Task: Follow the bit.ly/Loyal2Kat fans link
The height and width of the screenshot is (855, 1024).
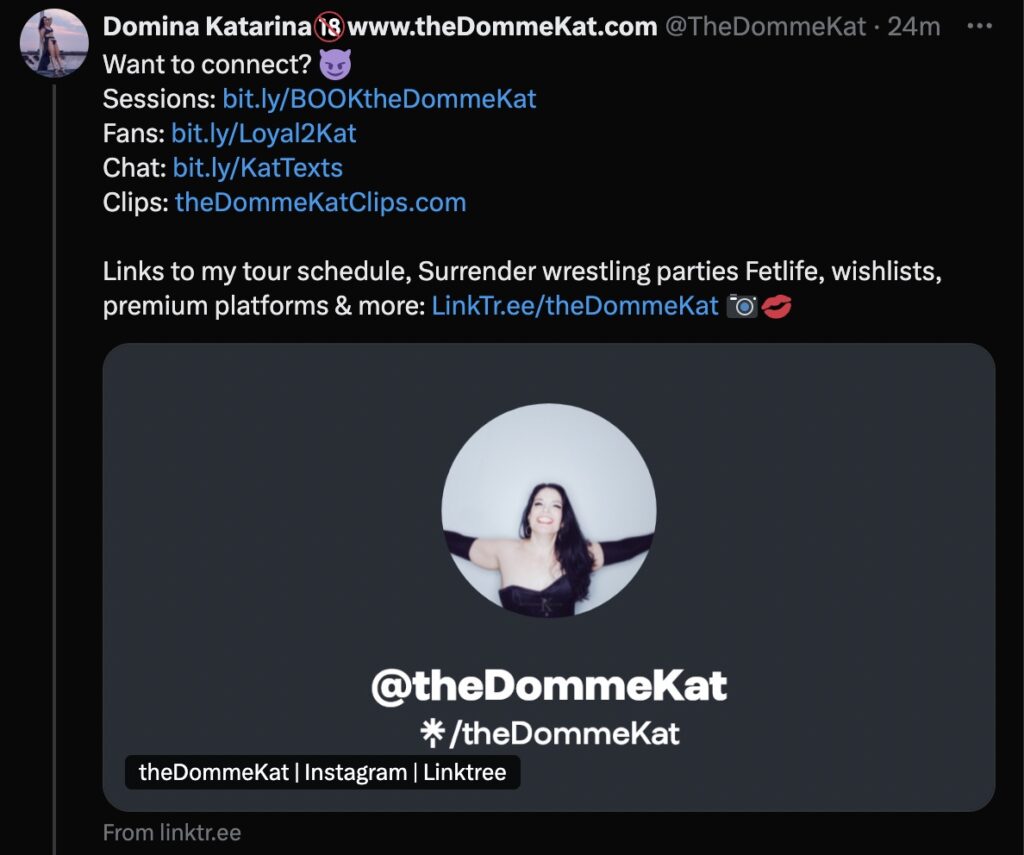Action: coord(264,133)
